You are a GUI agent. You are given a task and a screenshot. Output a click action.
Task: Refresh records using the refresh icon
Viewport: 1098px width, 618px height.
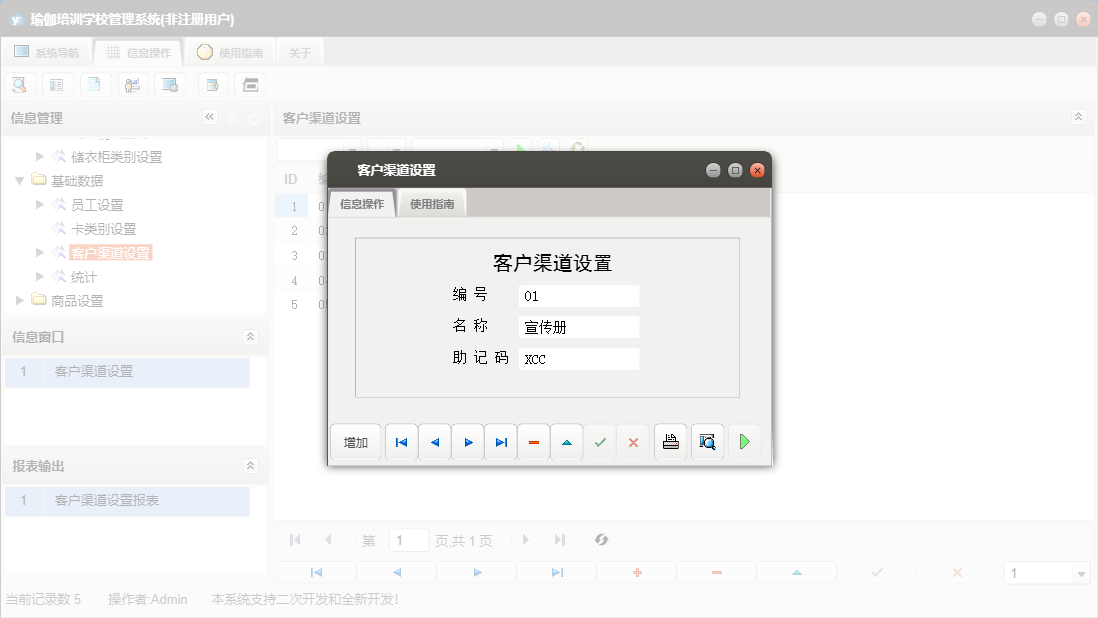[x=601, y=539]
